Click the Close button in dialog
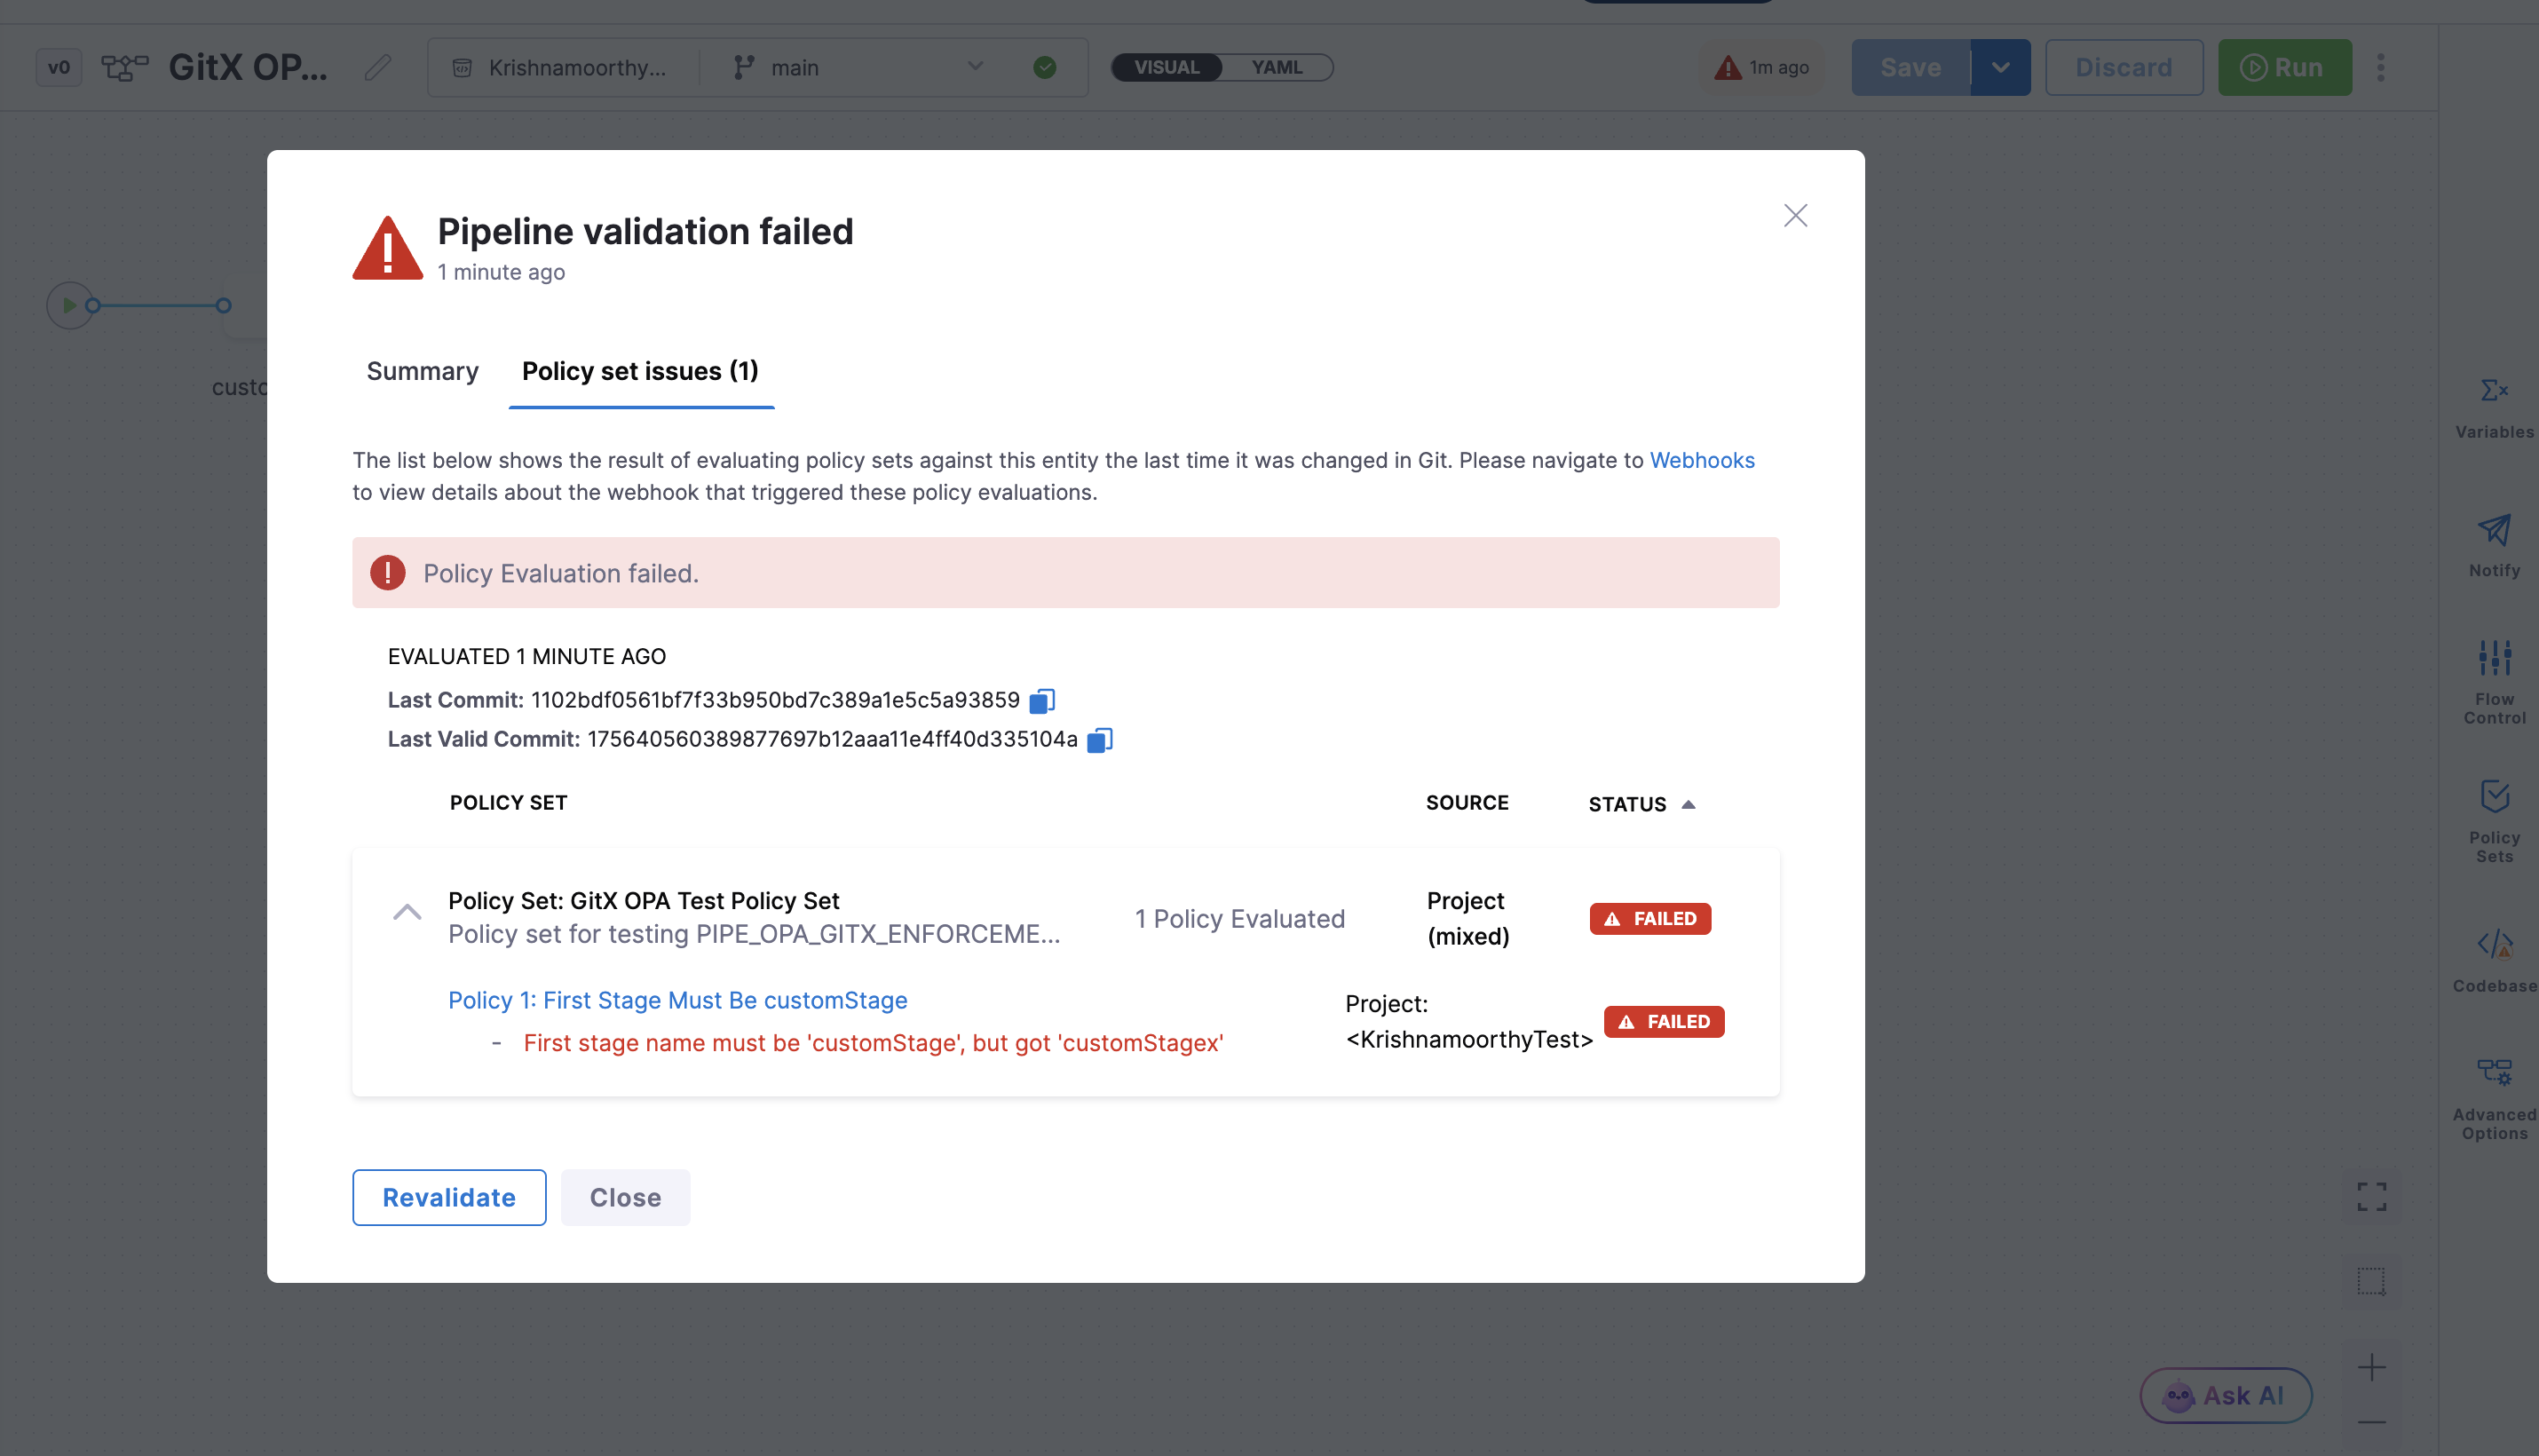Screen dimensions: 2539x1456 625,1197
